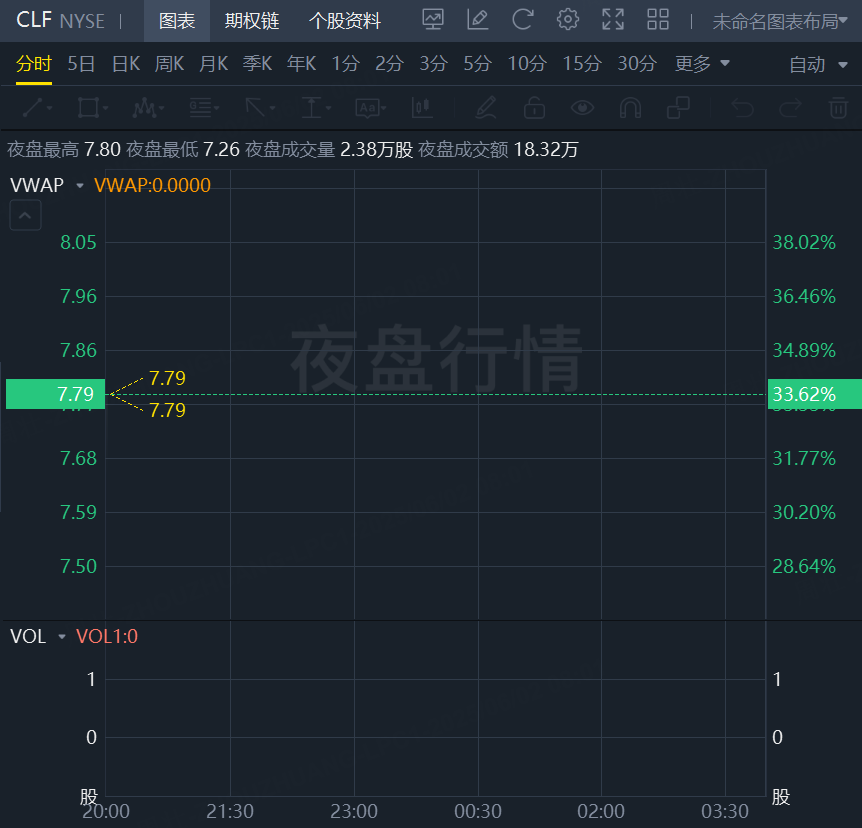The height and width of the screenshot is (828, 862).
Task: Click the candlestick bar chart tool icon
Action: 422,108
